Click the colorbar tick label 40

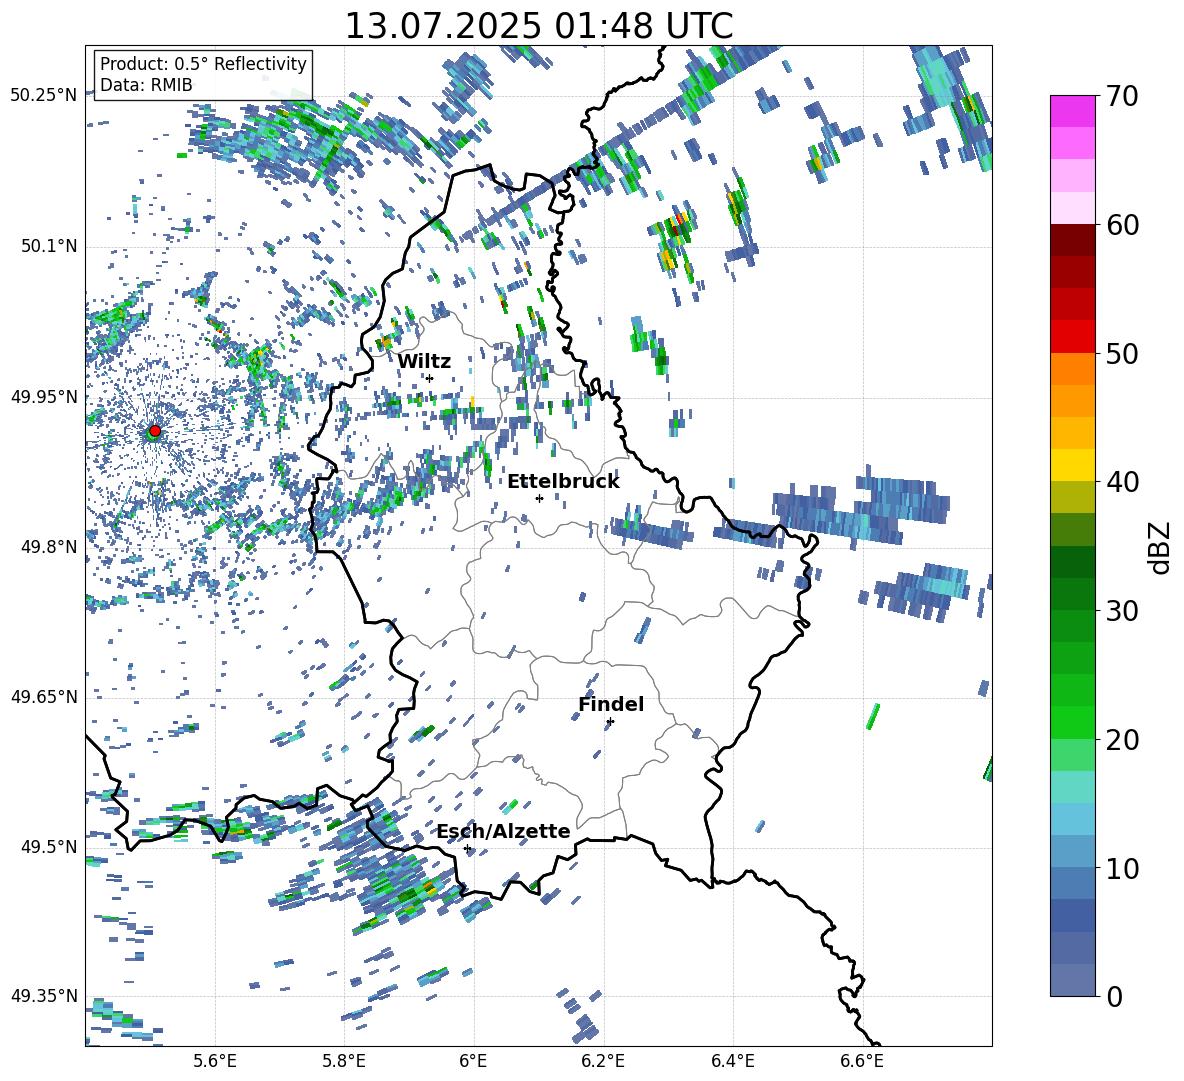(1121, 482)
